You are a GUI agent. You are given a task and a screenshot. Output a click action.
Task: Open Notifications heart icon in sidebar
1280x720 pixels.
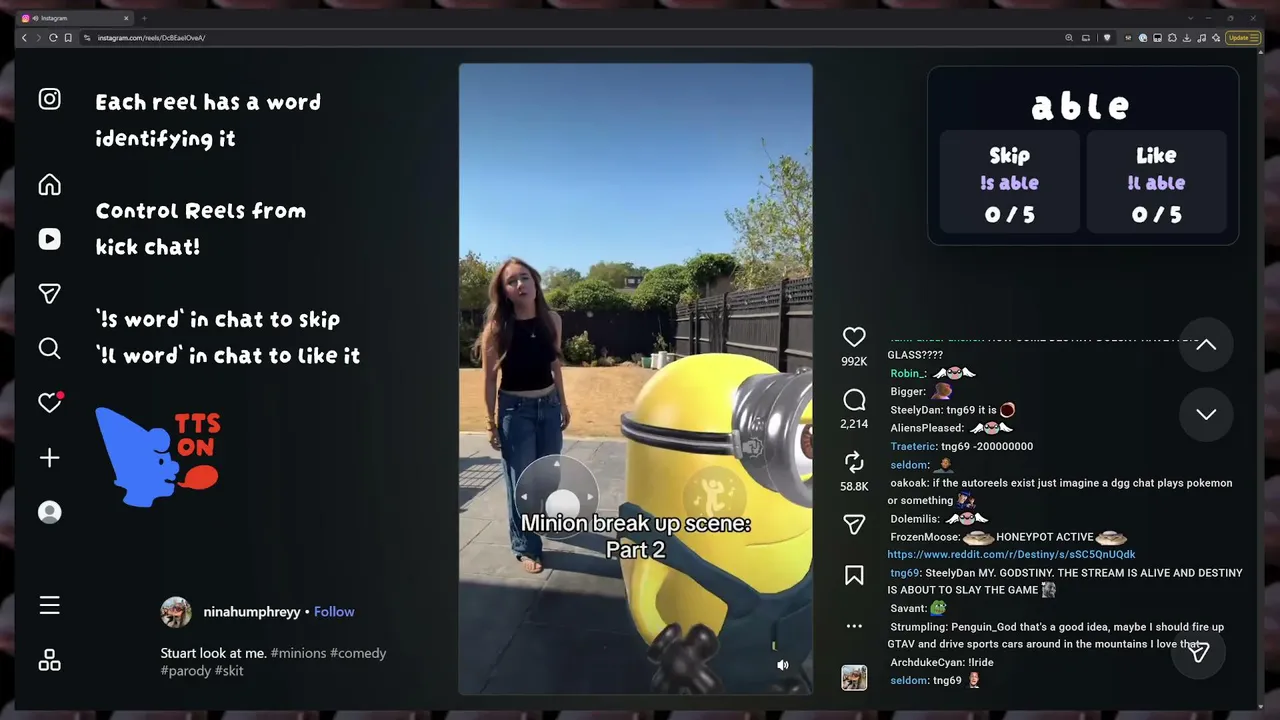(50, 402)
